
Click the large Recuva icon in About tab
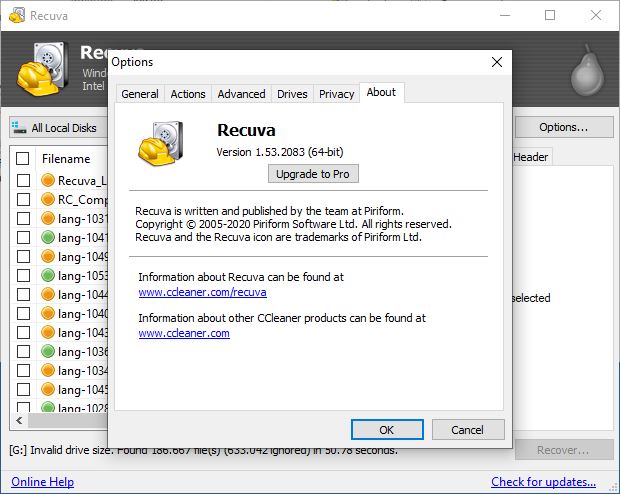(161, 143)
